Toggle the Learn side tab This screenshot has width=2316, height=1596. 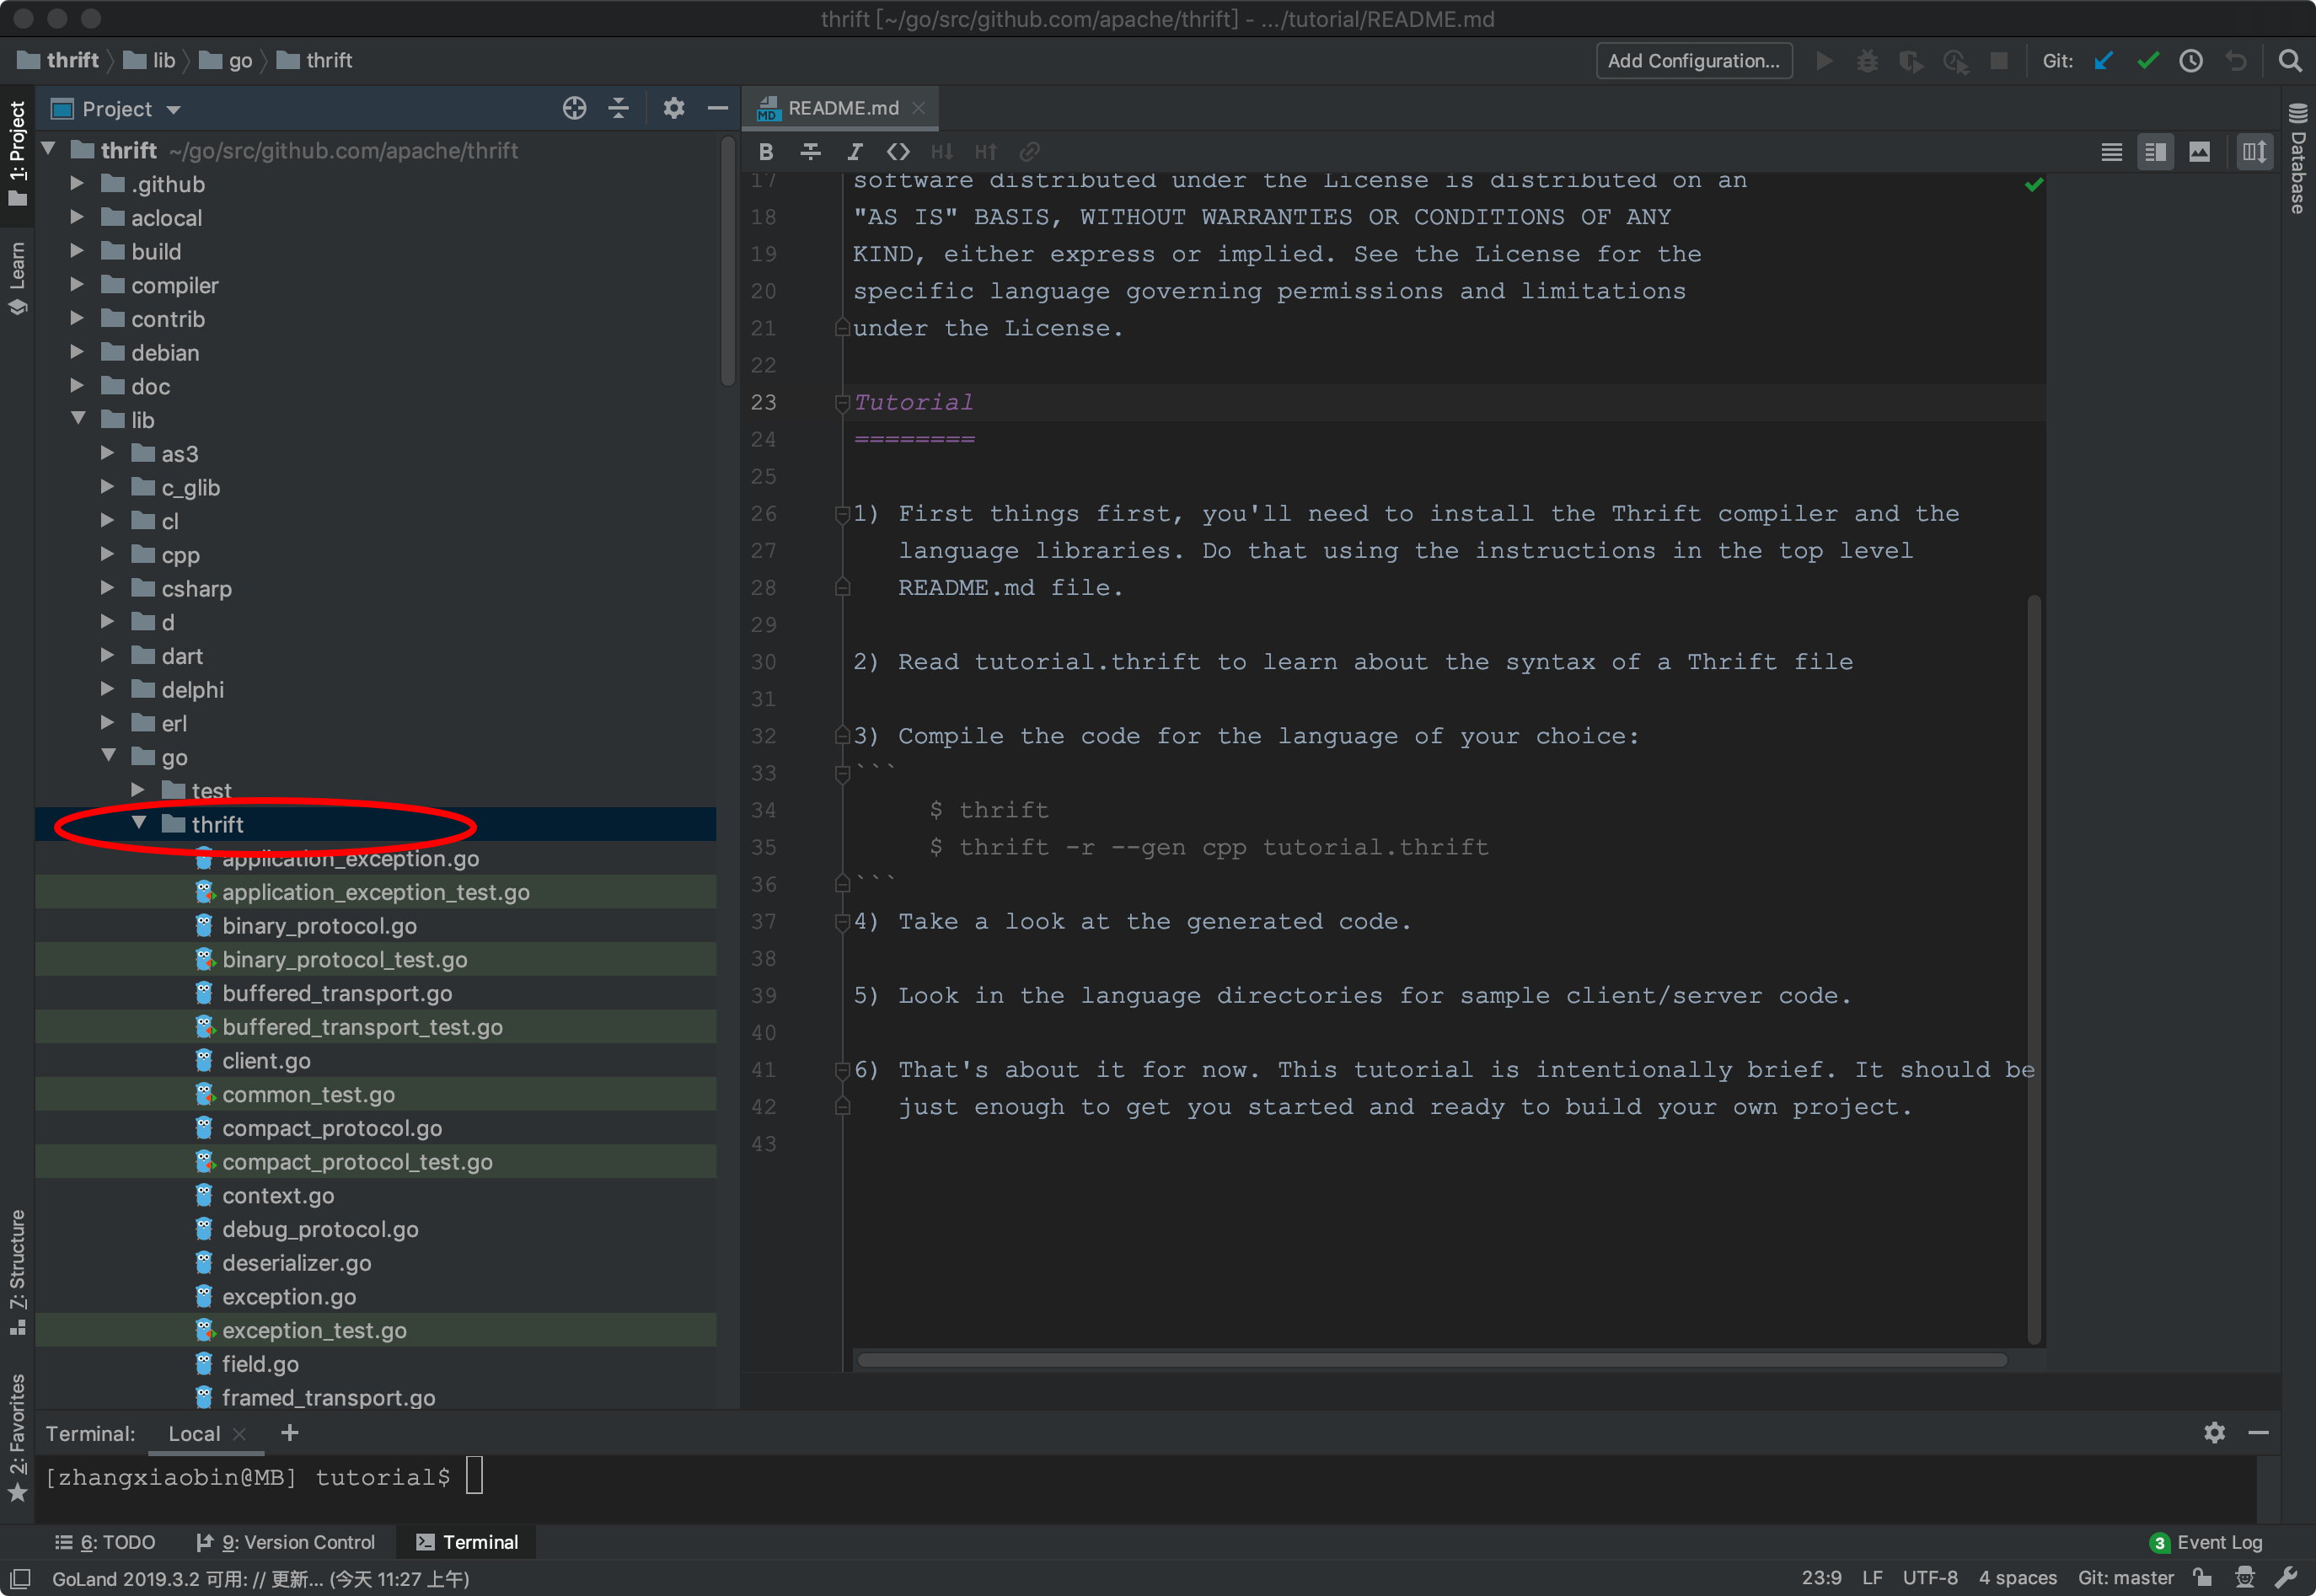pos(17,278)
